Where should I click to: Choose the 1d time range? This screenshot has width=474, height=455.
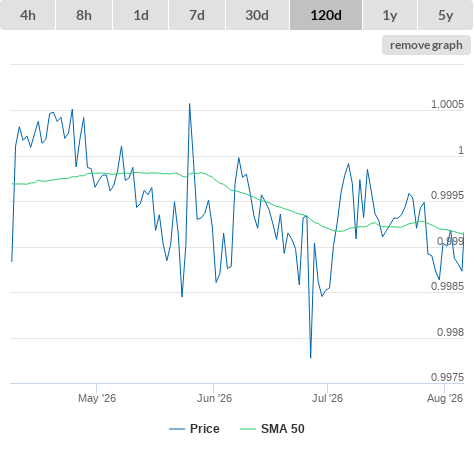point(141,15)
